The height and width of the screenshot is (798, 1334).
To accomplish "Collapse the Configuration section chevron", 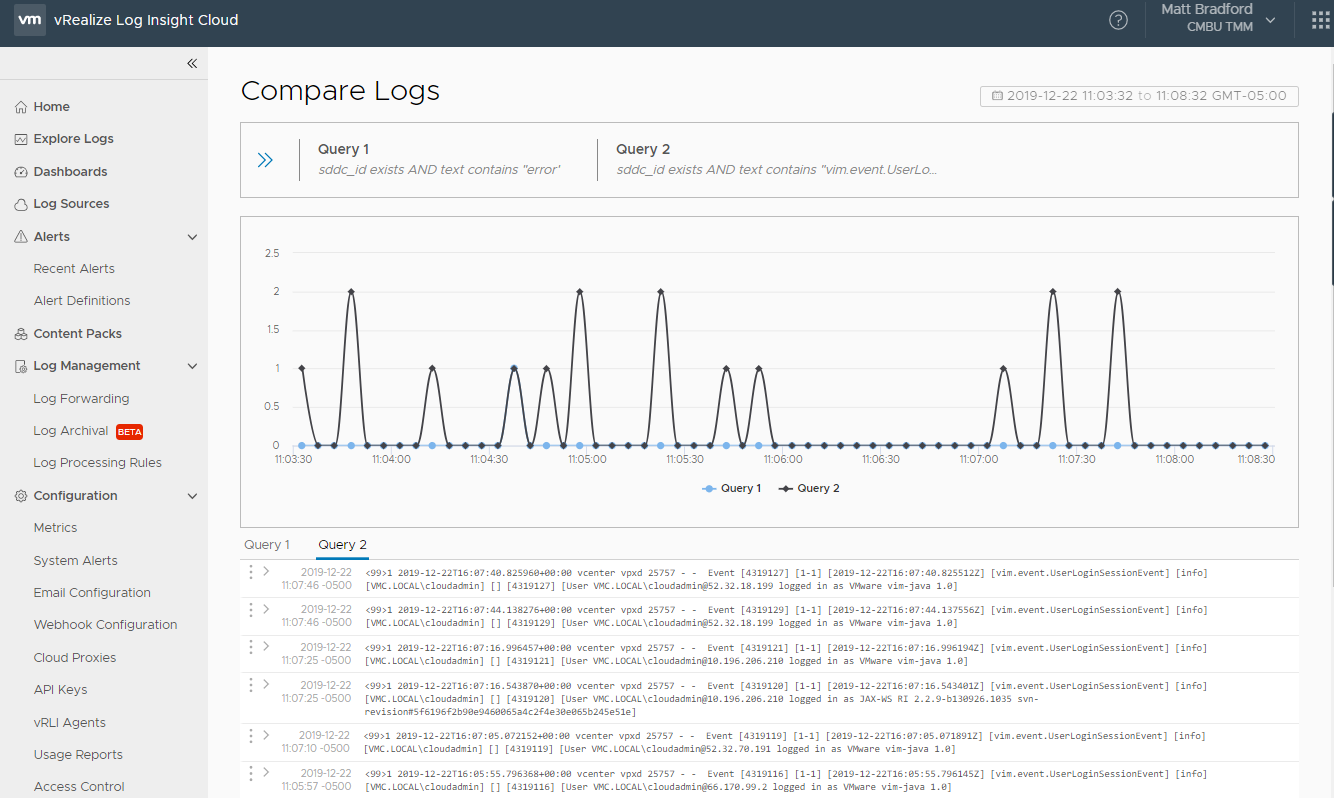I will pos(193,496).
